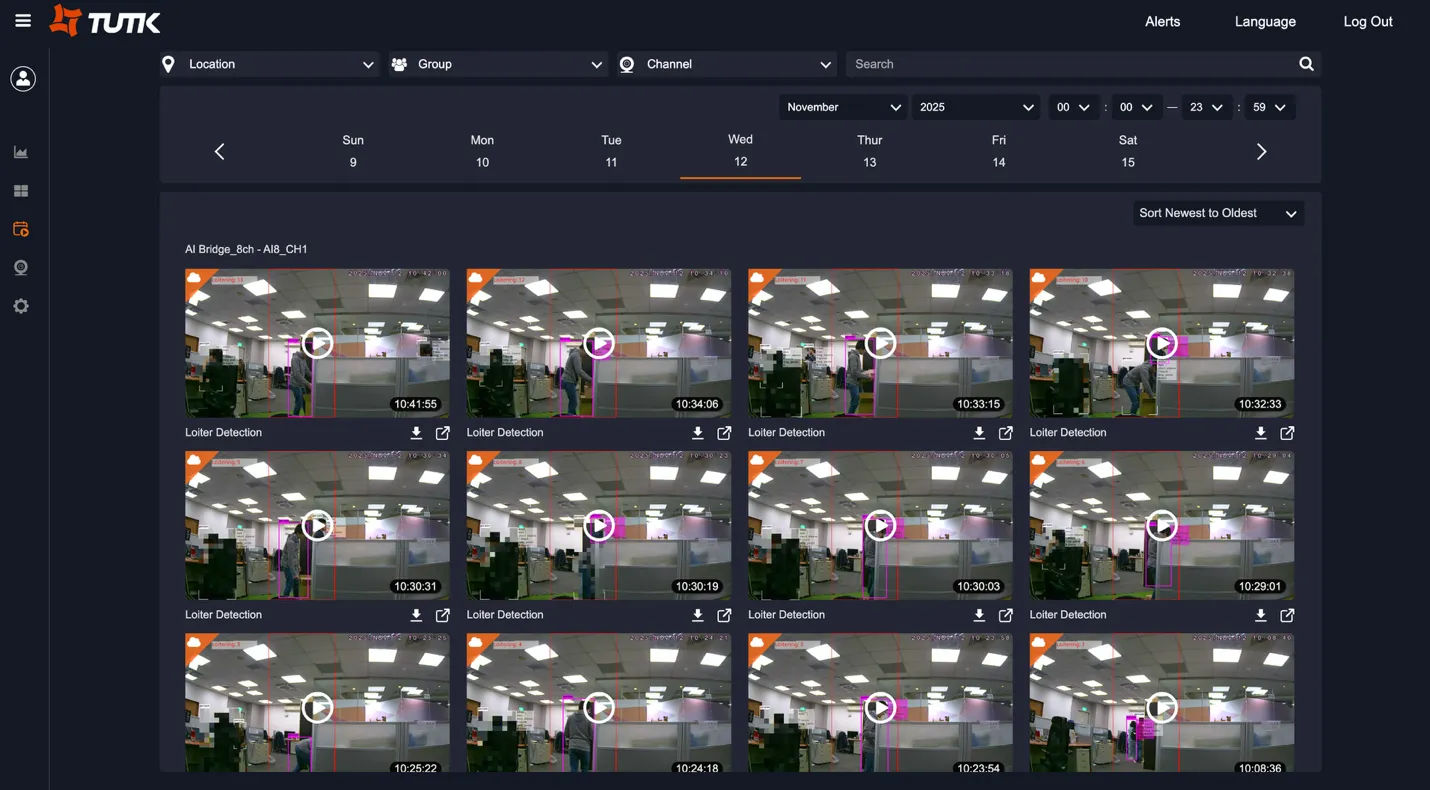
Task: Open the settings gear icon in sidebar
Action: [20, 305]
